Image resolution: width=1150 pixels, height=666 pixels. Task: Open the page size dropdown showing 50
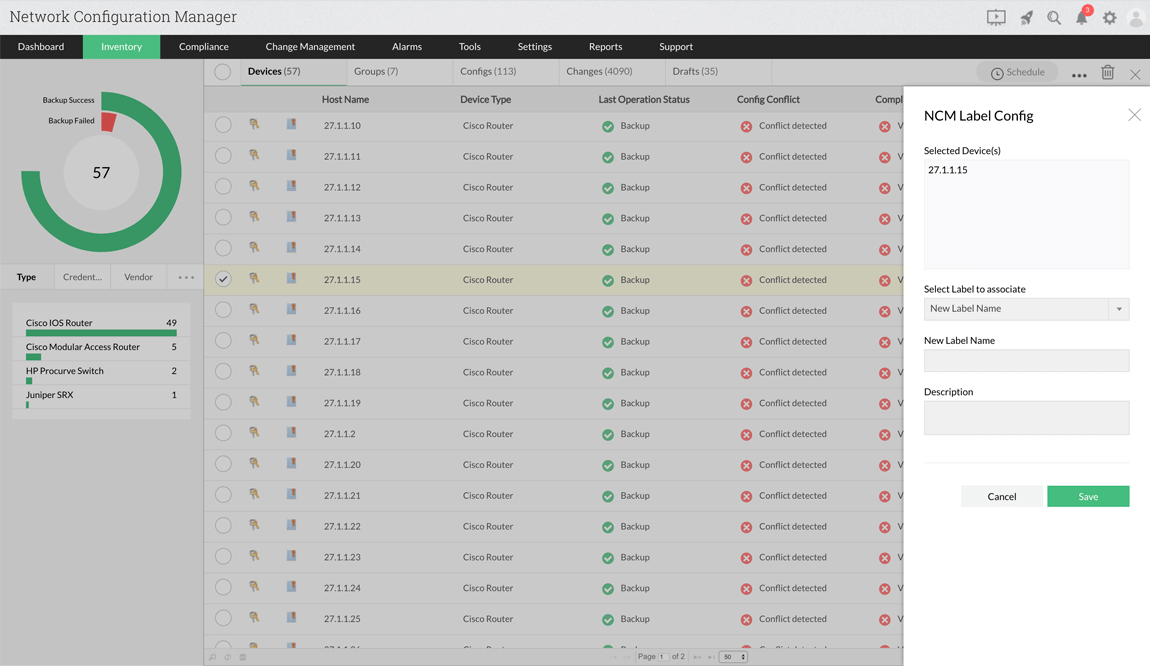point(732,657)
